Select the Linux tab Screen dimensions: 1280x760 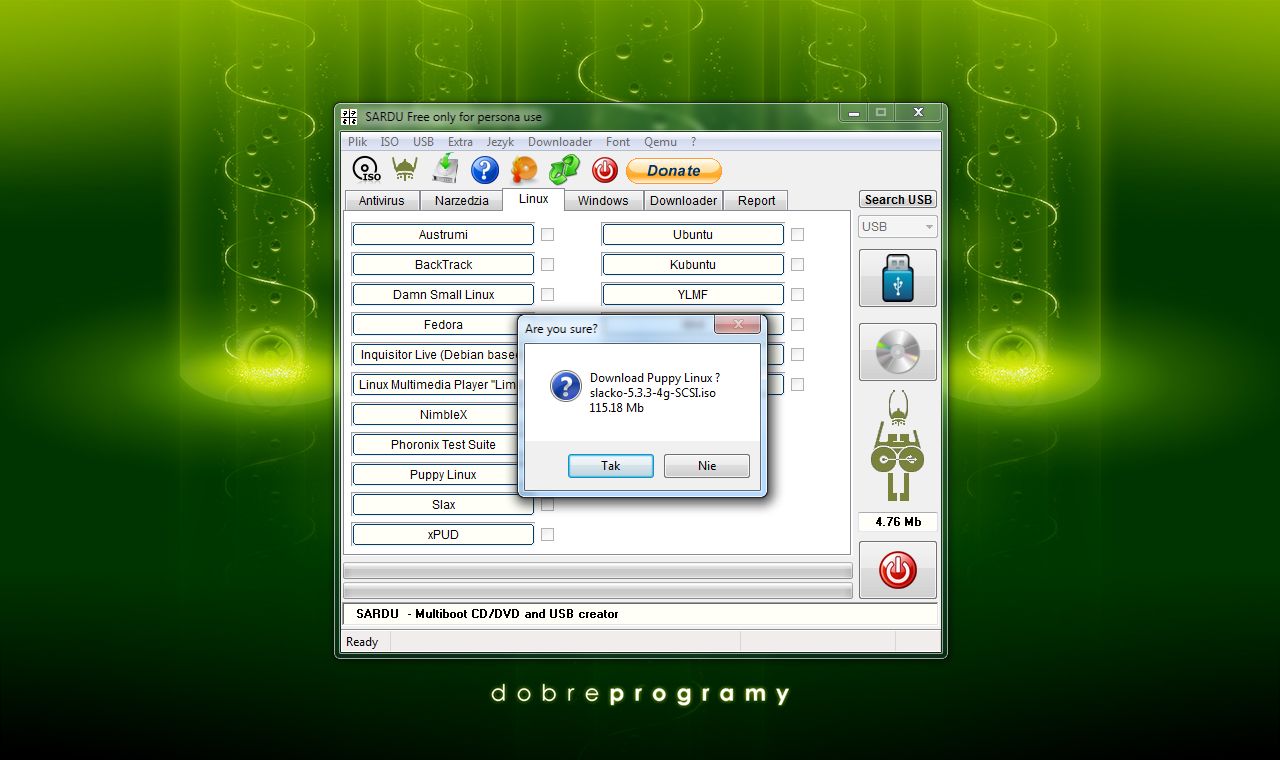click(534, 199)
